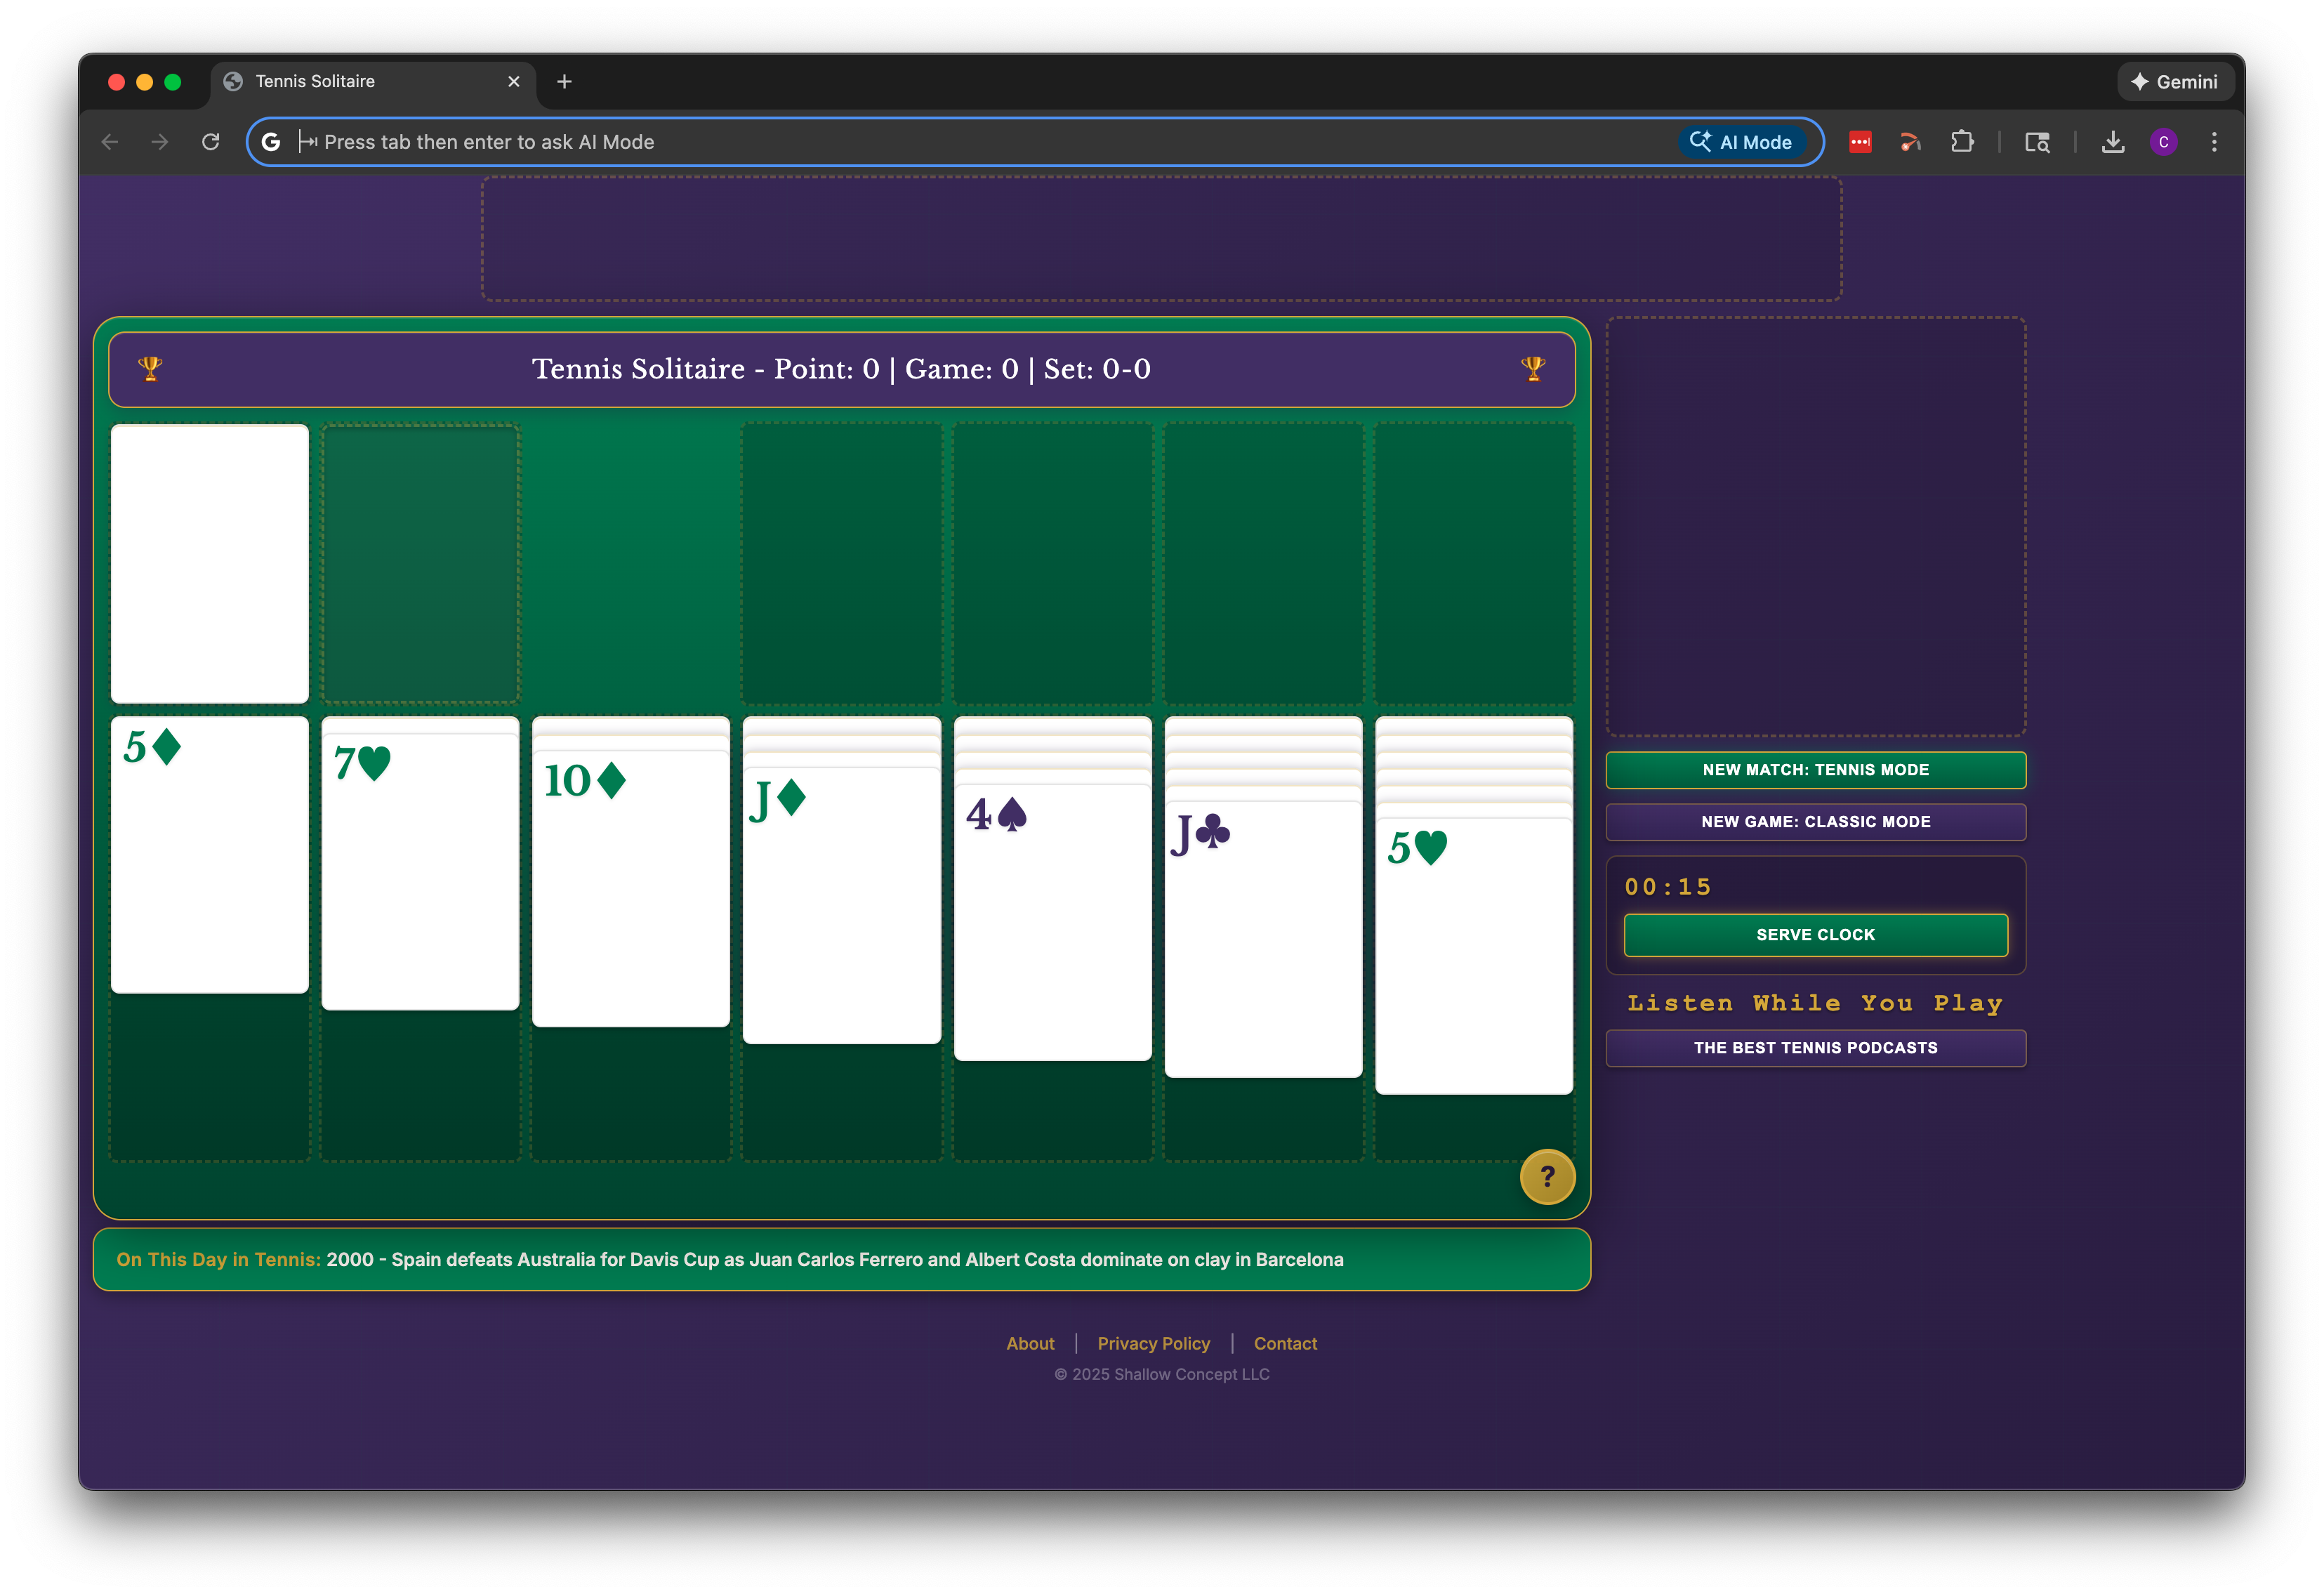Open The Best Tennis Podcasts link
Screen dimensions: 2324x1594
click(x=1815, y=1047)
